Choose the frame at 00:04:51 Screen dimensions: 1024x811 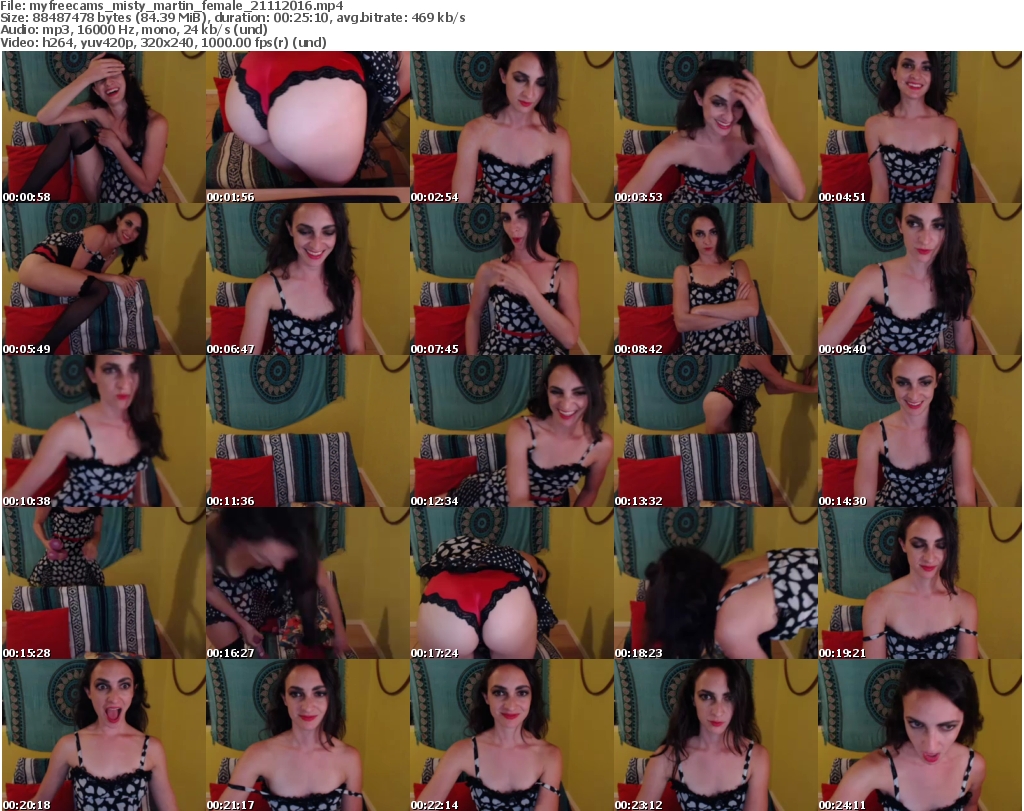[x=920, y=127]
